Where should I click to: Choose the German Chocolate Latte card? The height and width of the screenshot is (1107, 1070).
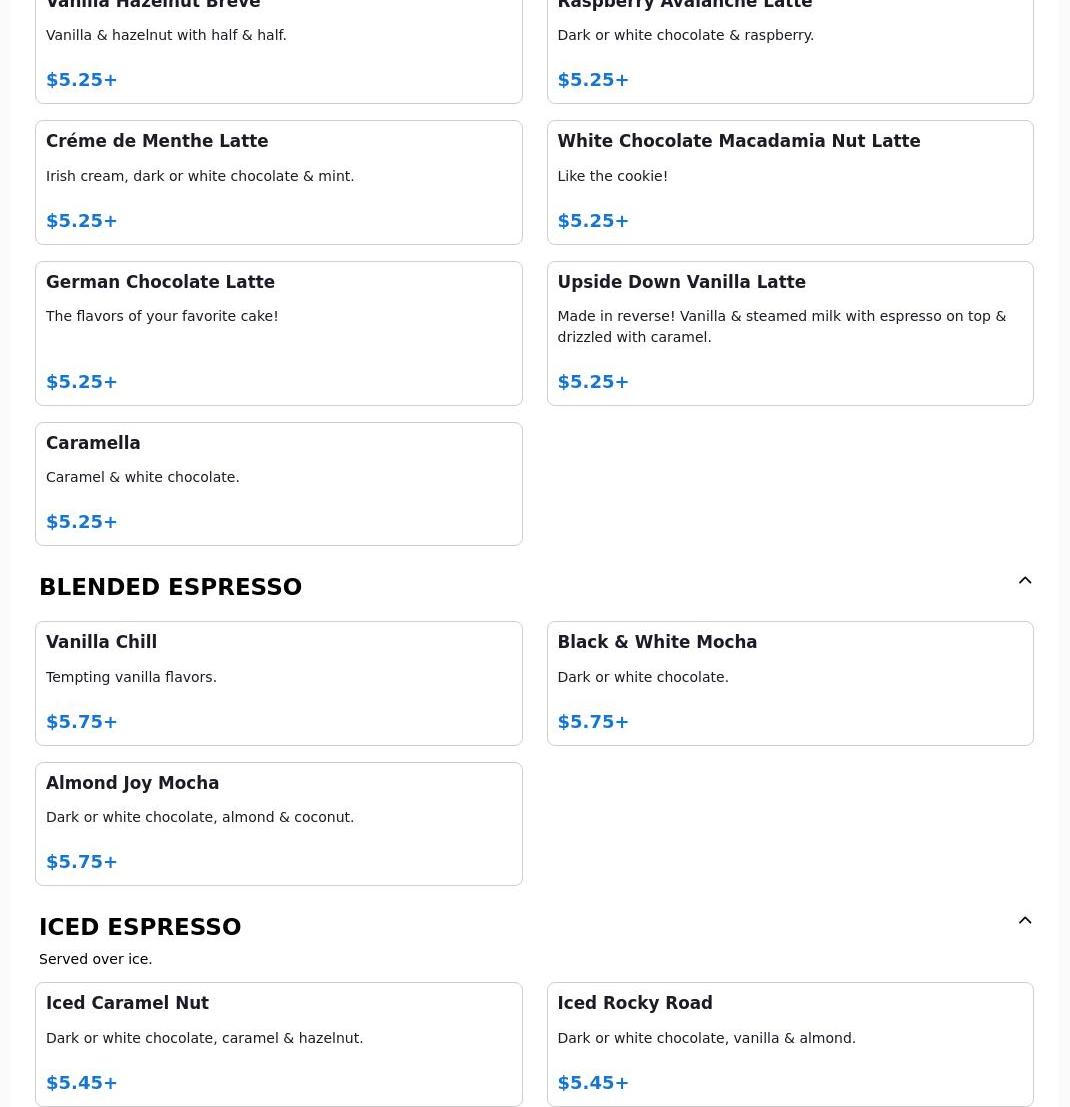click(278, 333)
